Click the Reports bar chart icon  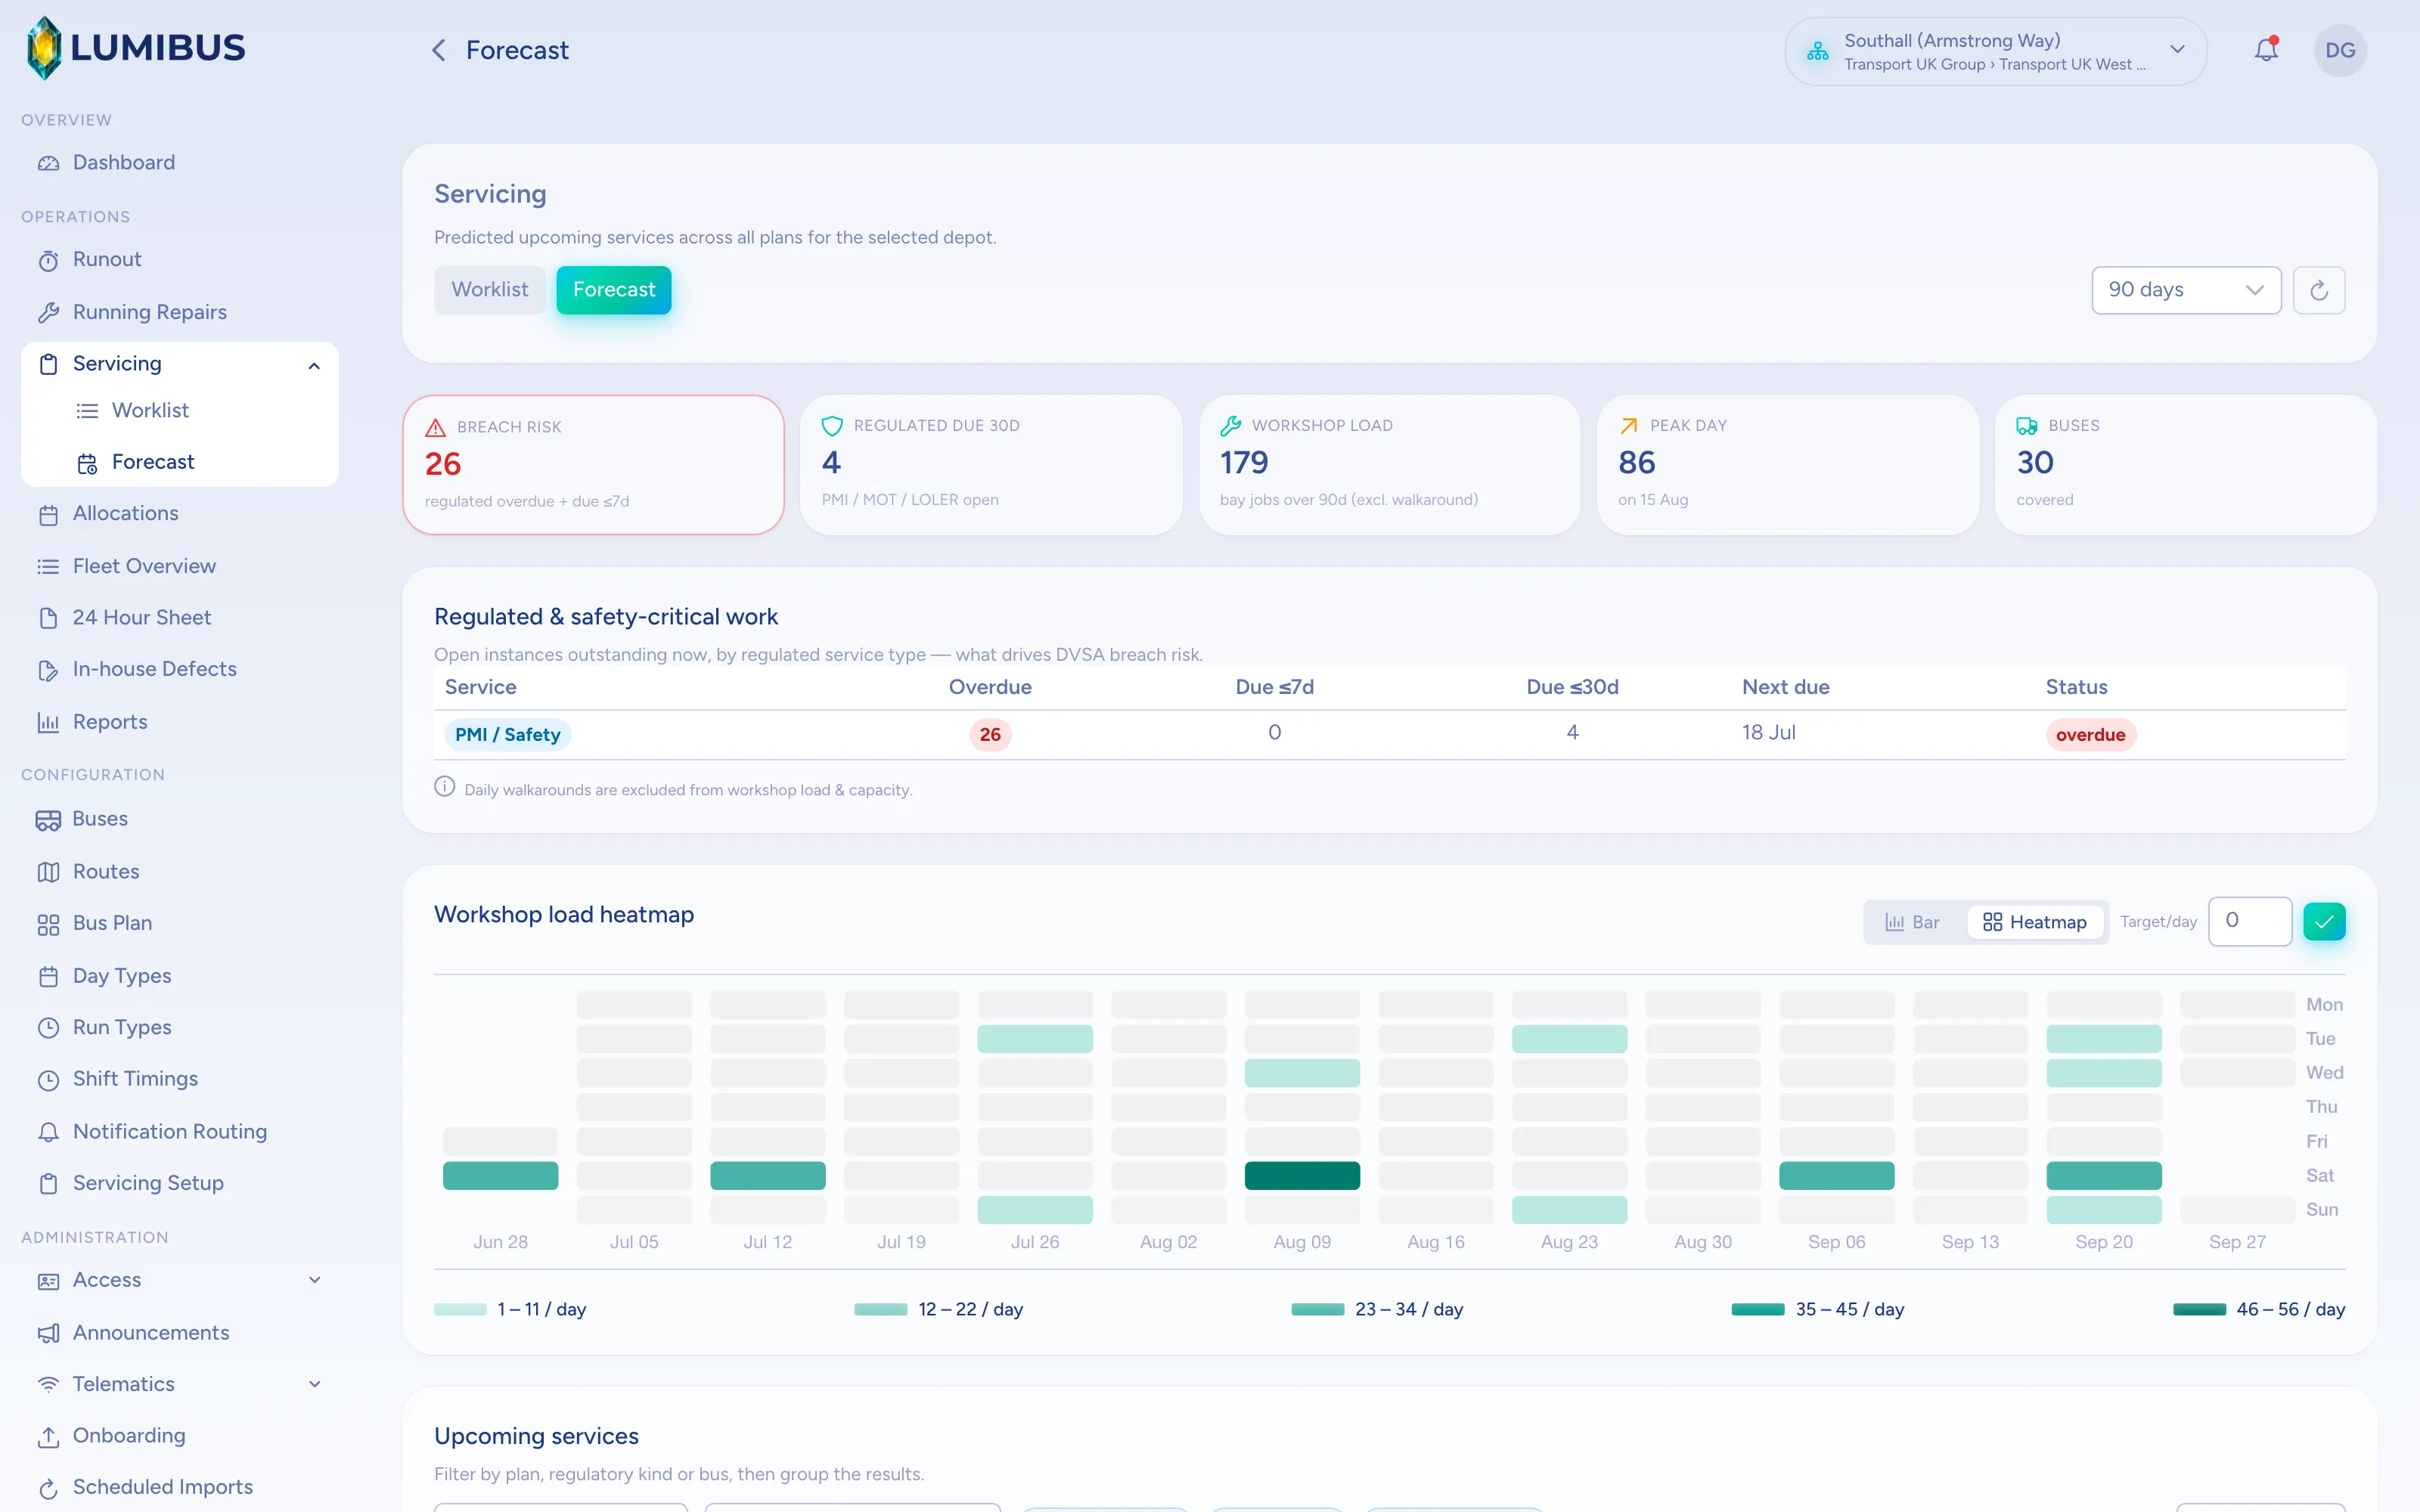(48, 722)
